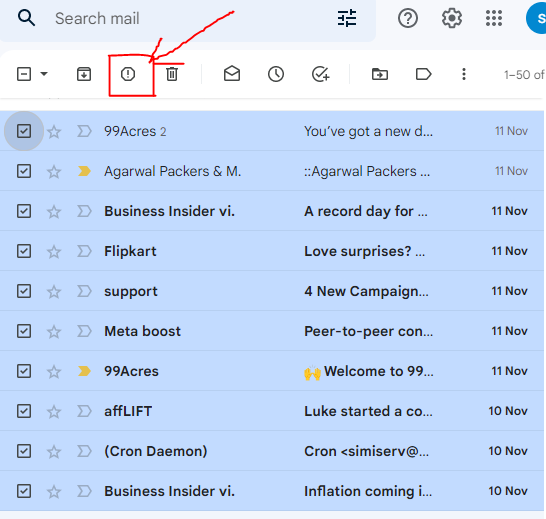The width and height of the screenshot is (546, 519).
Task: Open the Settings gear
Action: (x=452, y=18)
